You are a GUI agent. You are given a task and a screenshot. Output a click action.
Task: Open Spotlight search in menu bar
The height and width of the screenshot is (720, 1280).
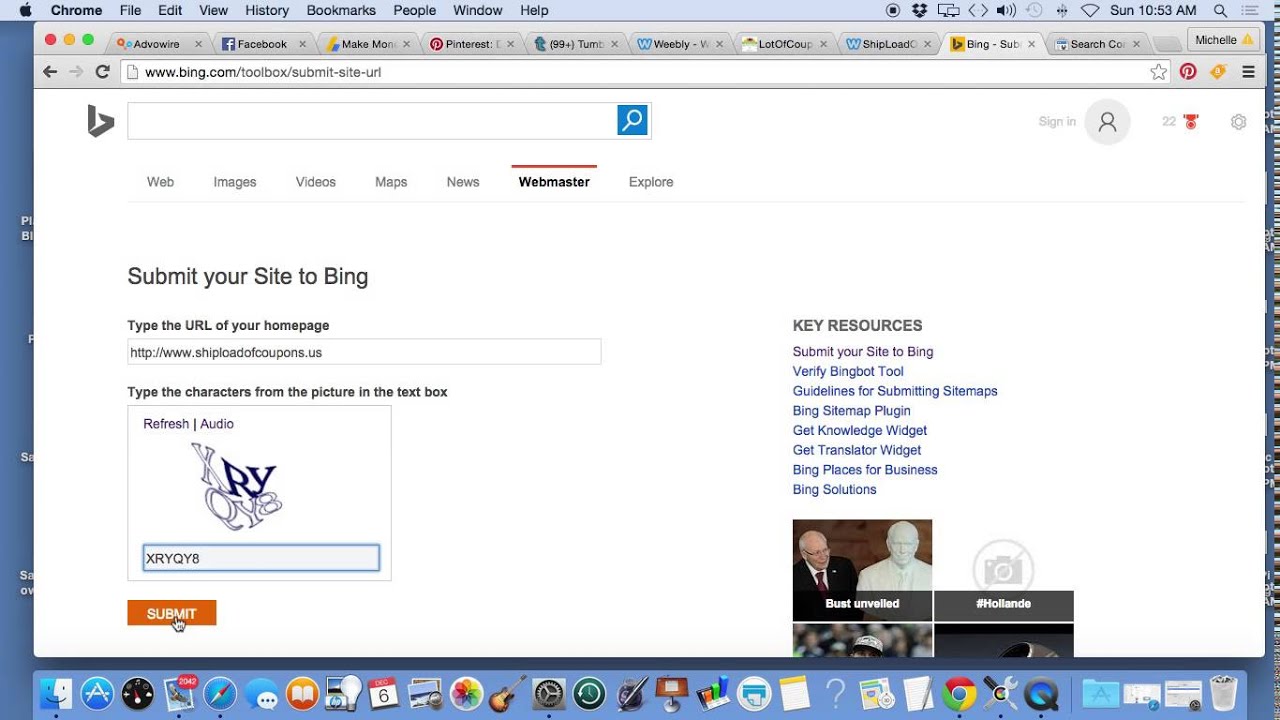click(x=1220, y=10)
